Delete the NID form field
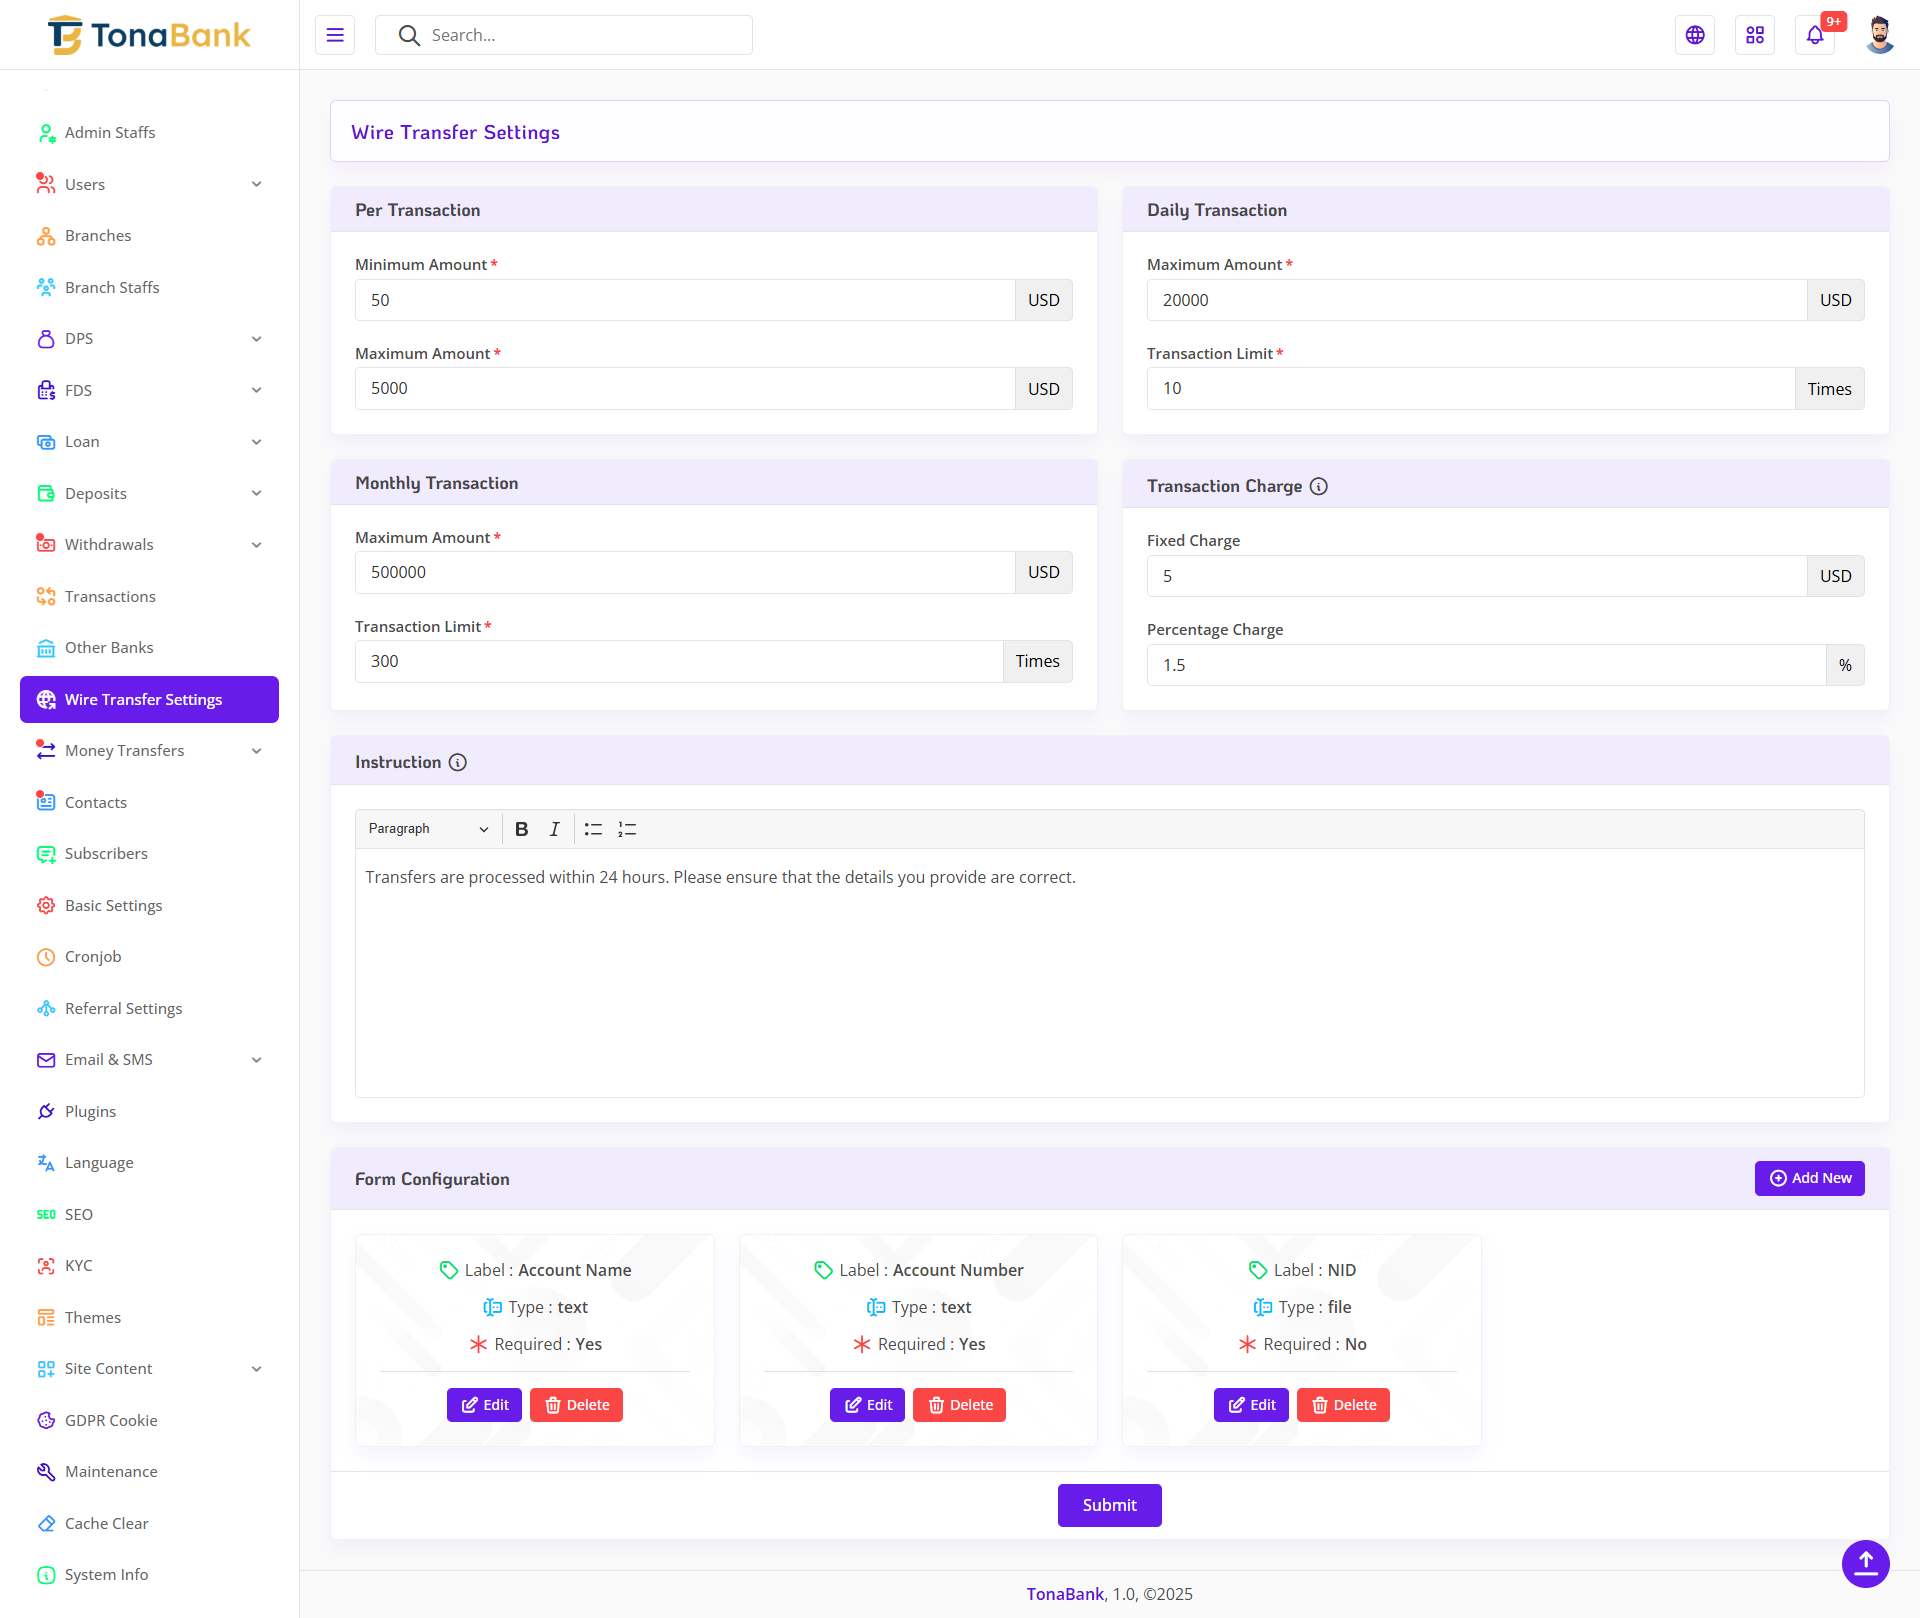 point(1343,1405)
